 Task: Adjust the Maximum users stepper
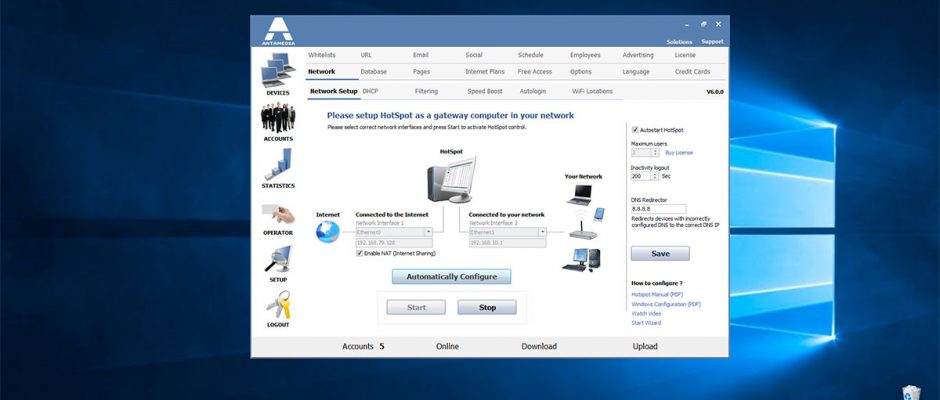tap(655, 152)
